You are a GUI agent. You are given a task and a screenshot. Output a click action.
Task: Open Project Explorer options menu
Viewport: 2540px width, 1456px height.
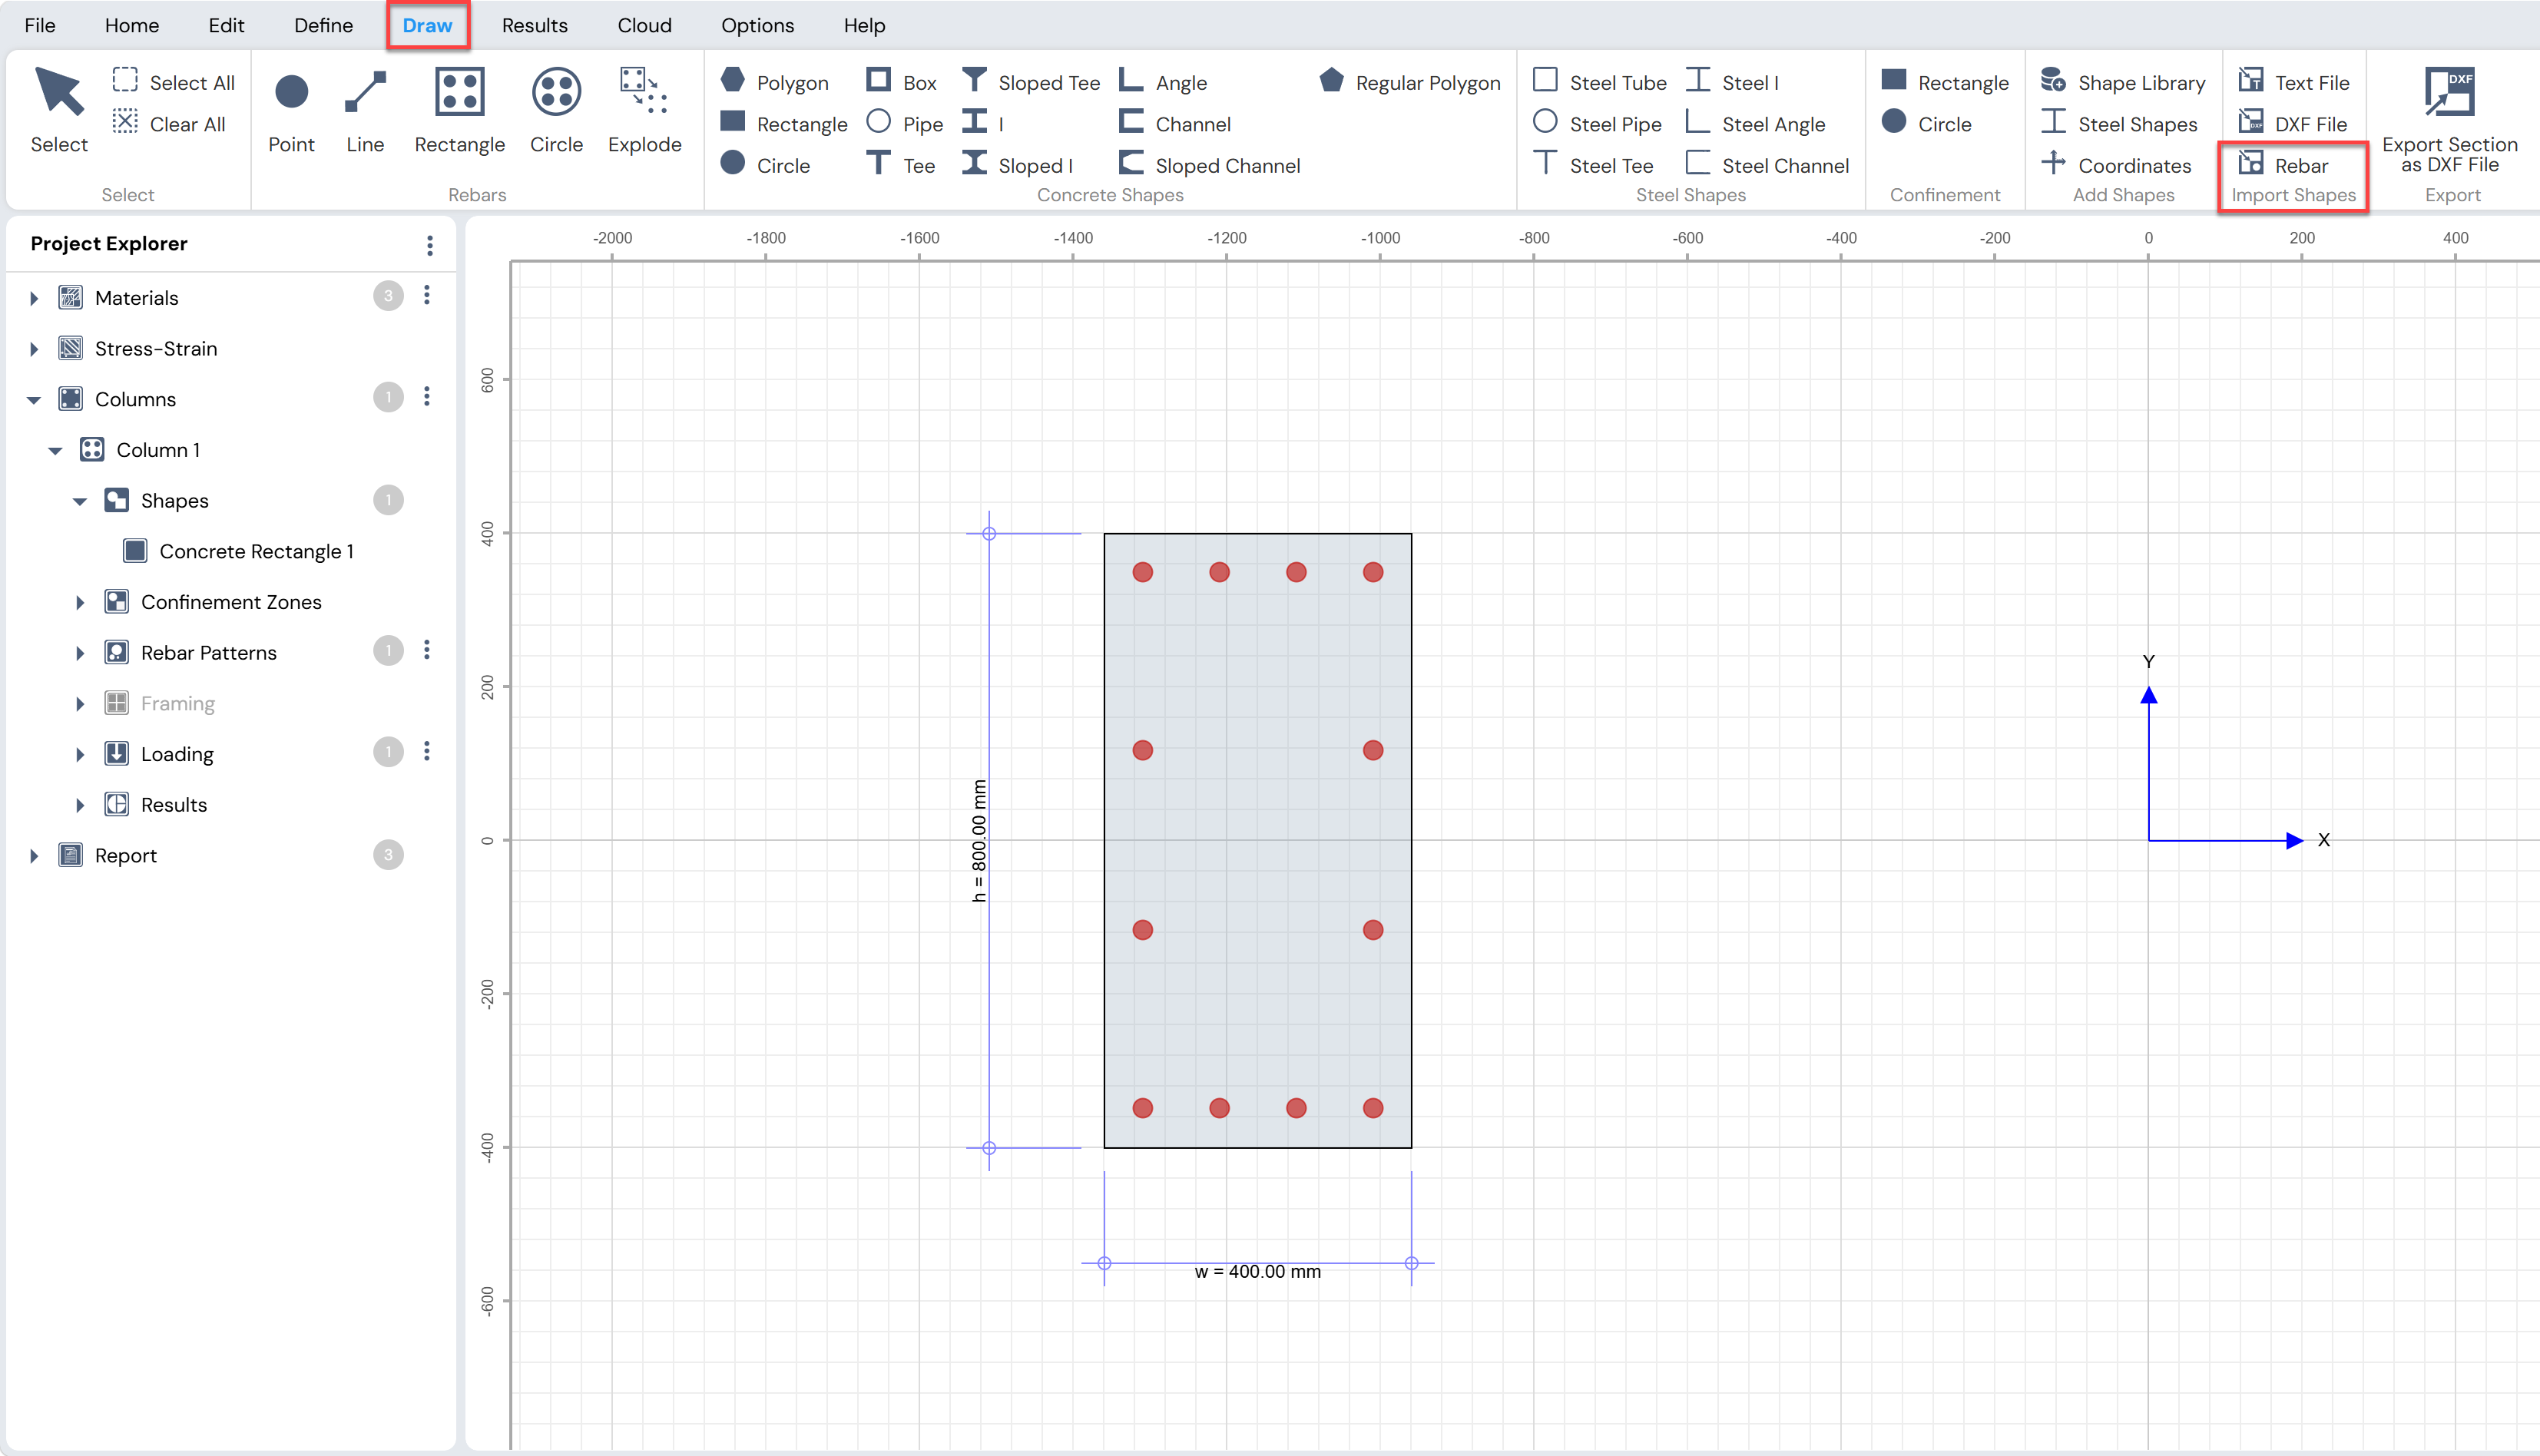point(430,244)
